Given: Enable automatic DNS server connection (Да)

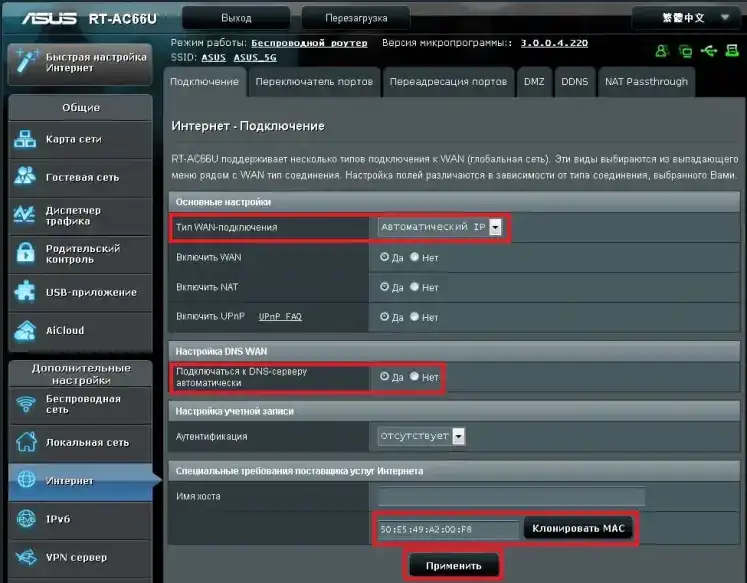Looking at the screenshot, I should (x=384, y=376).
